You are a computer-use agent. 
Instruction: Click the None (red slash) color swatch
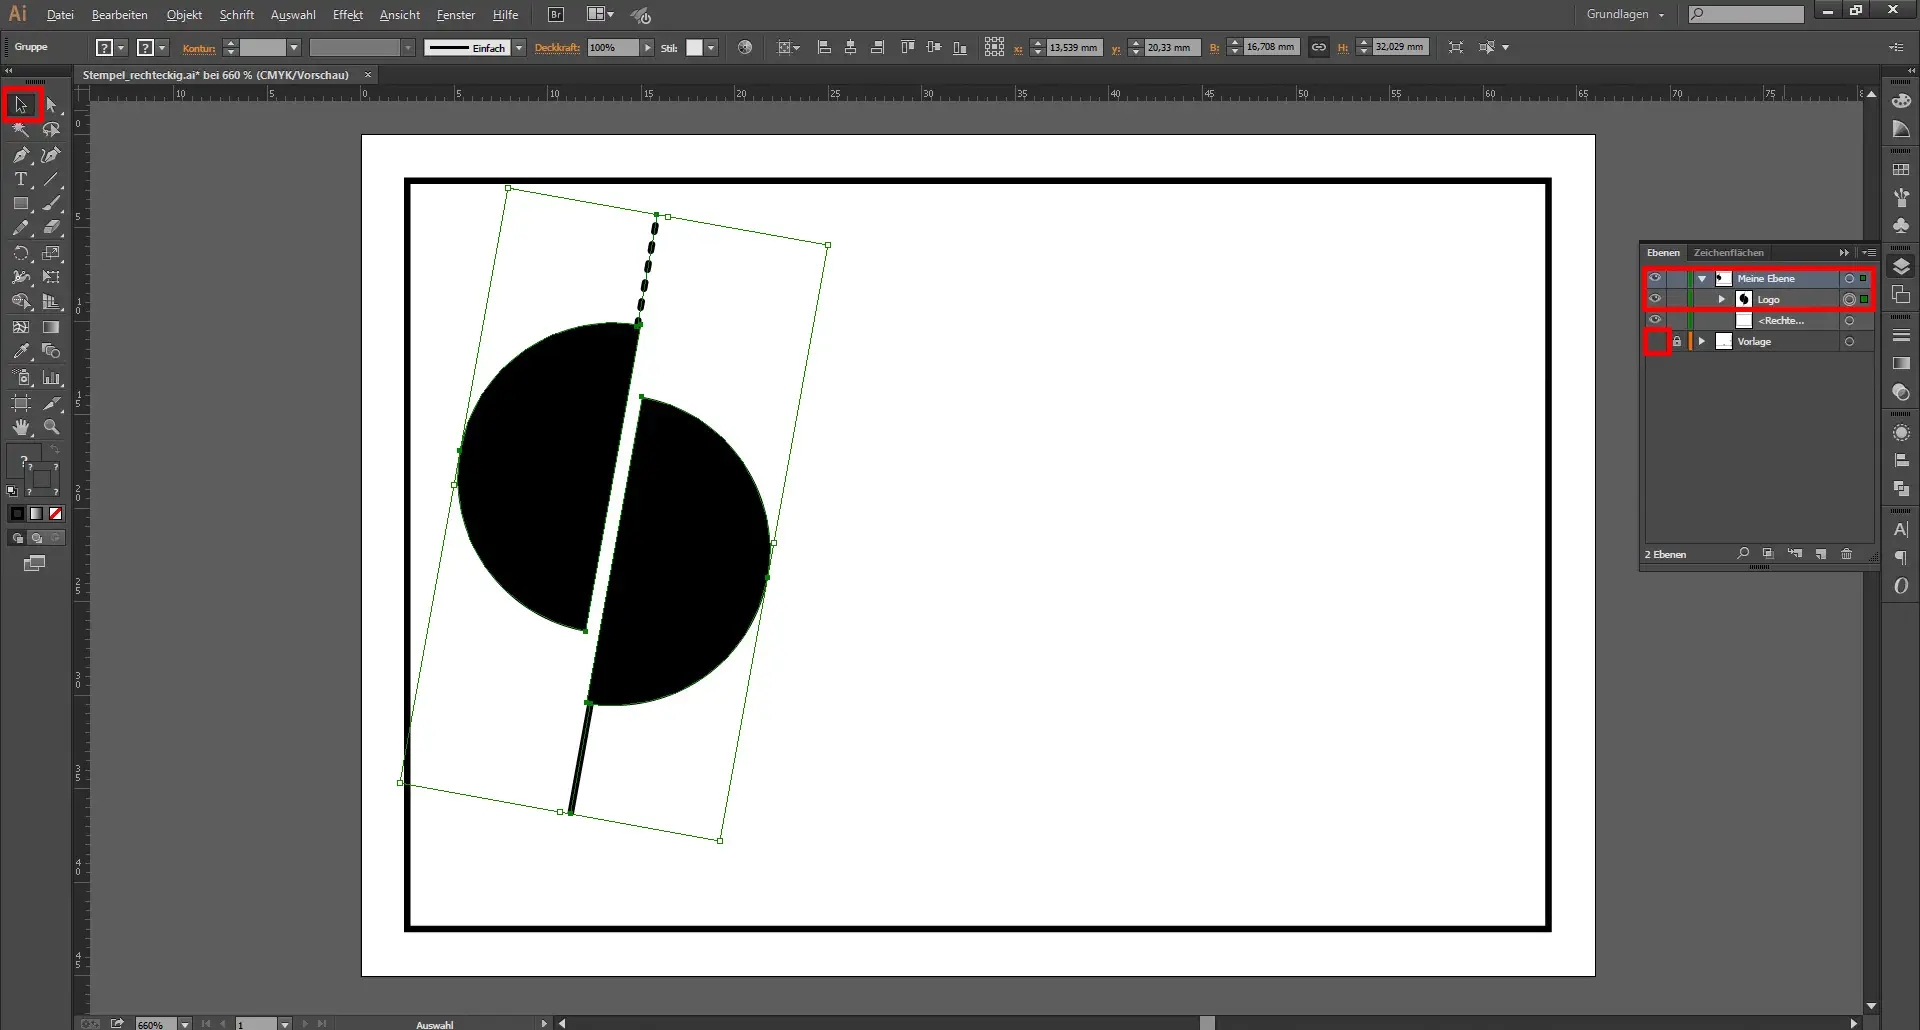click(x=56, y=514)
